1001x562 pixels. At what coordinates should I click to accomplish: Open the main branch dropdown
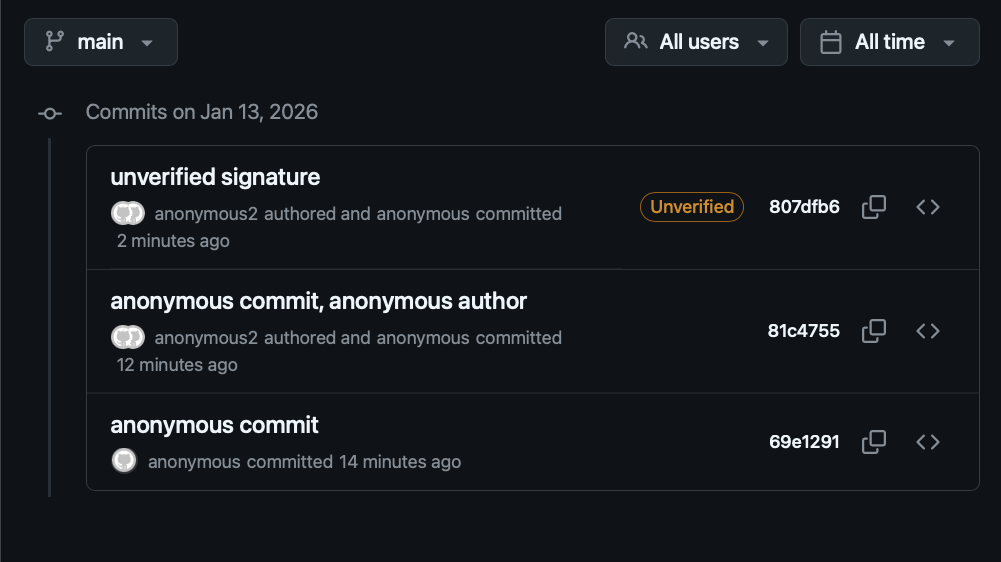tap(101, 42)
